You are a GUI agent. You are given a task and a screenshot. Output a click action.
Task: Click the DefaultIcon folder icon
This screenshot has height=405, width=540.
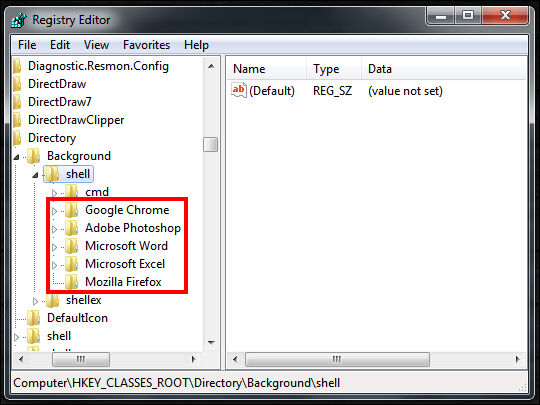pos(33,318)
